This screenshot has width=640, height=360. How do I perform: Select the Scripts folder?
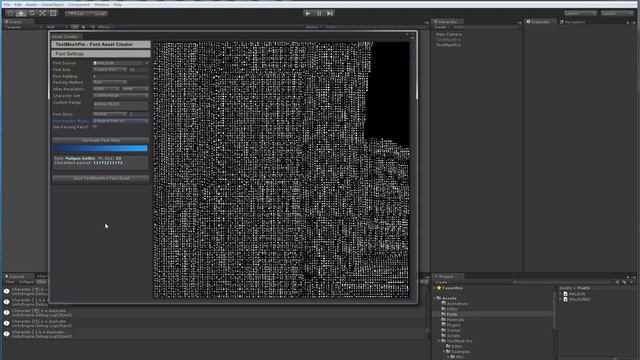tap(453, 336)
